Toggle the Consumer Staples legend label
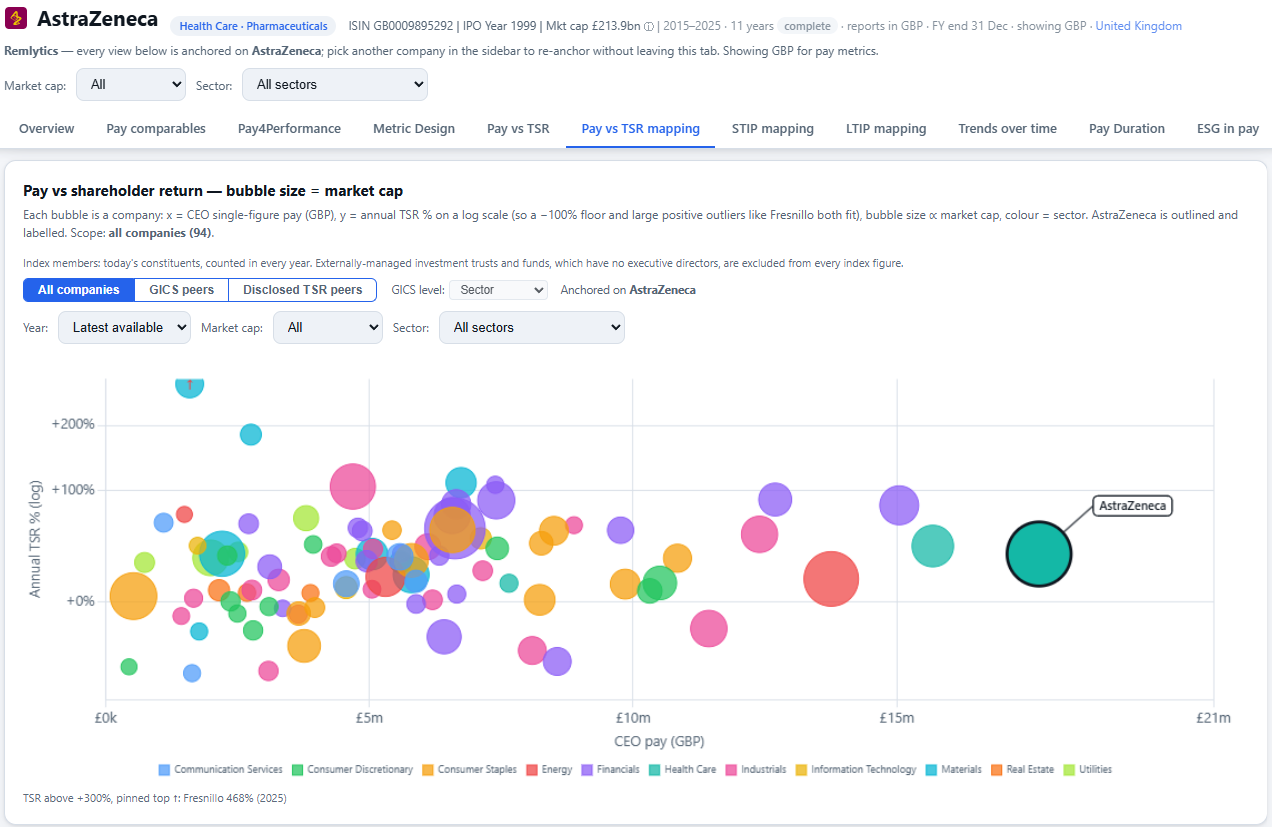Image resolution: width=1272 pixels, height=827 pixels. click(x=477, y=770)
